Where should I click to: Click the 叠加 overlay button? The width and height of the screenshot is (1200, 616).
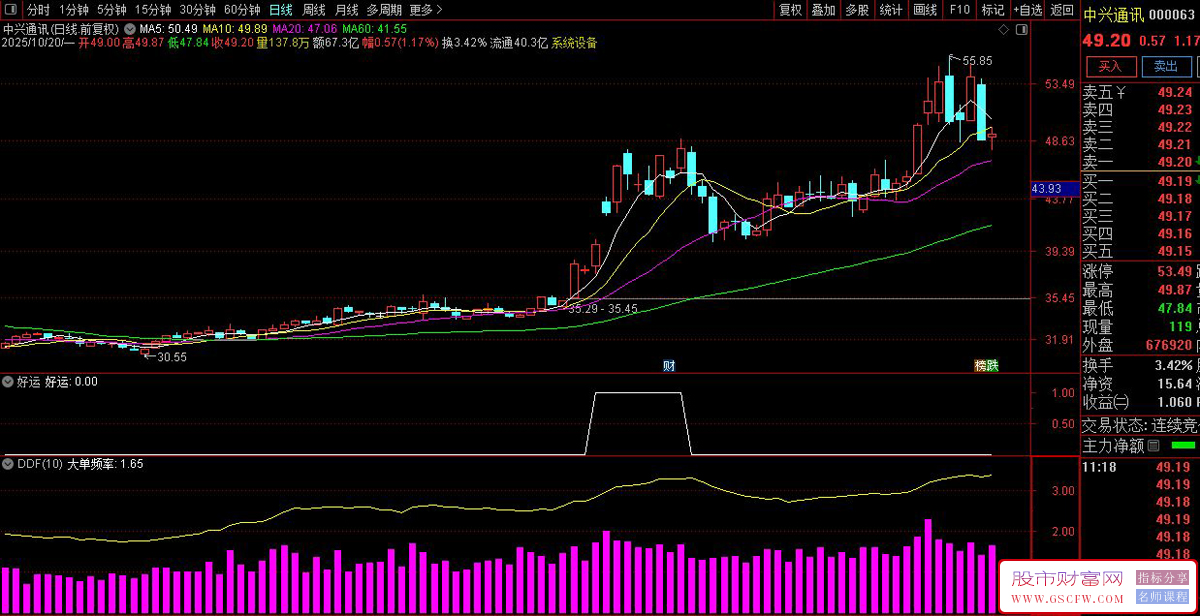pos(823,10)
